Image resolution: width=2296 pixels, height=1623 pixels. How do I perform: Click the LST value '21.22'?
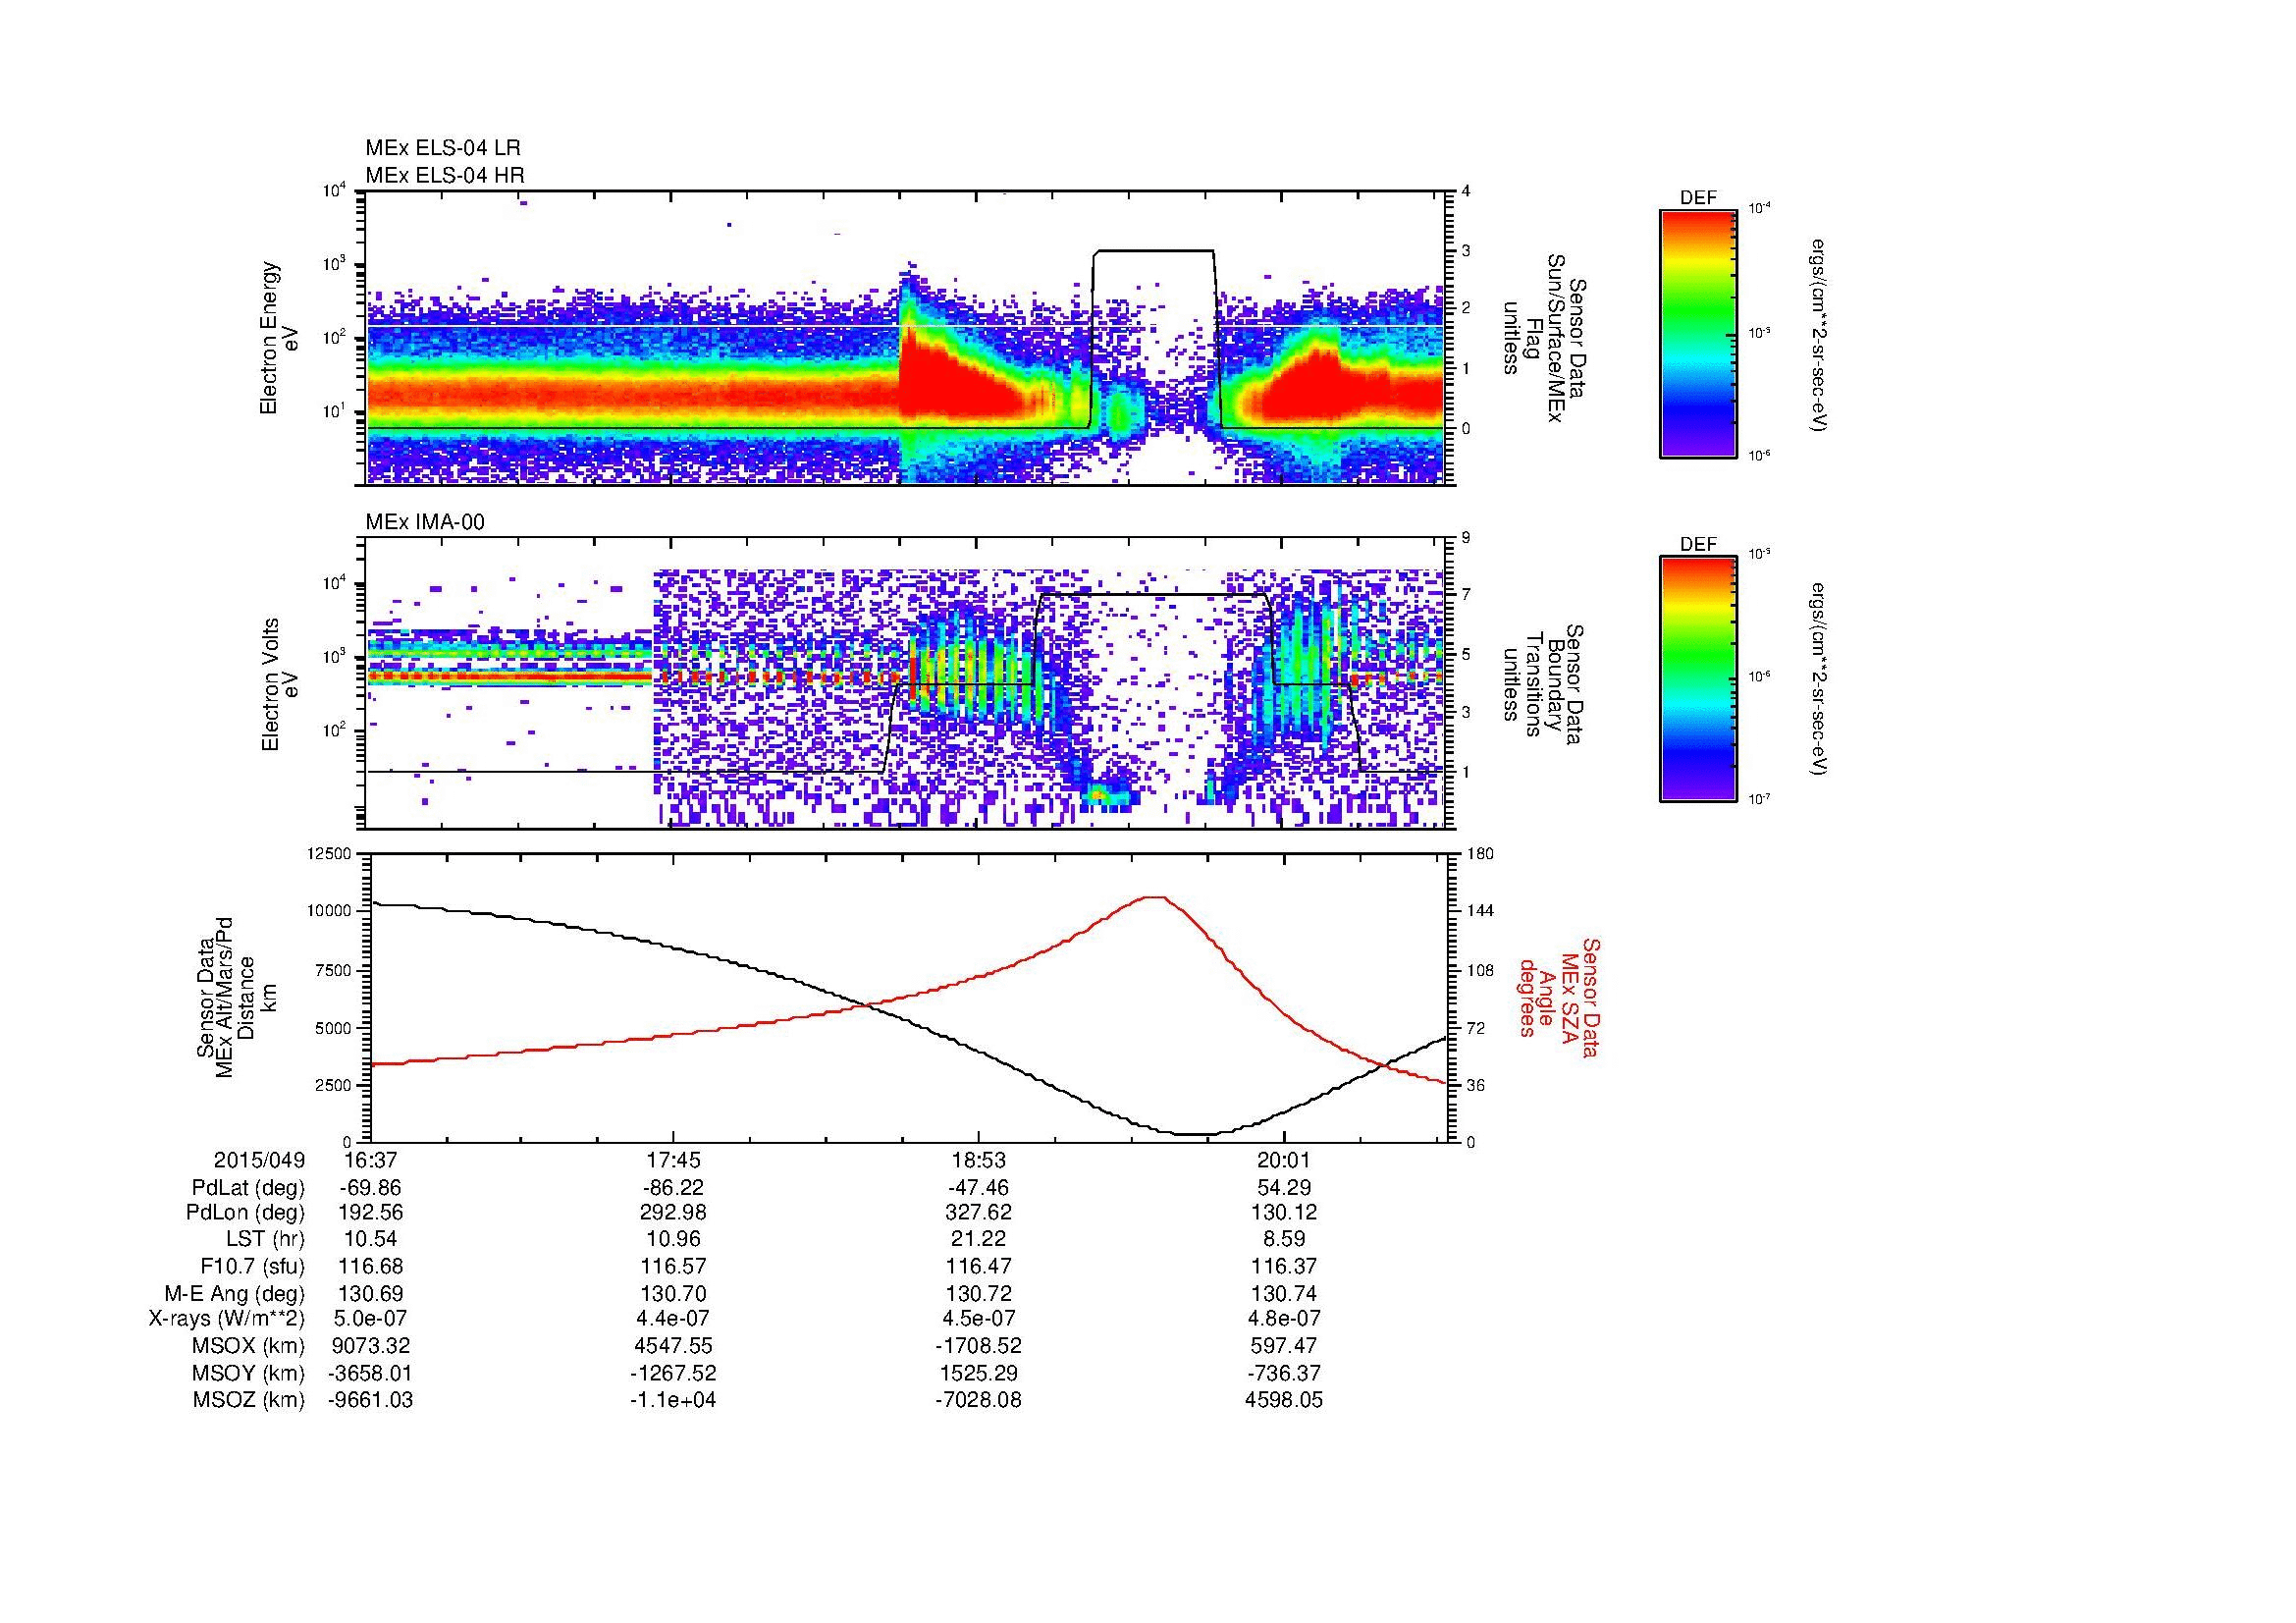point(978,1239)
